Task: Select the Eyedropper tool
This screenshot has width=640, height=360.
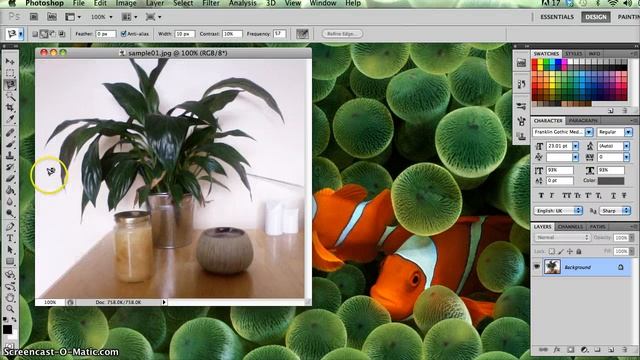Action: (10, 119)
